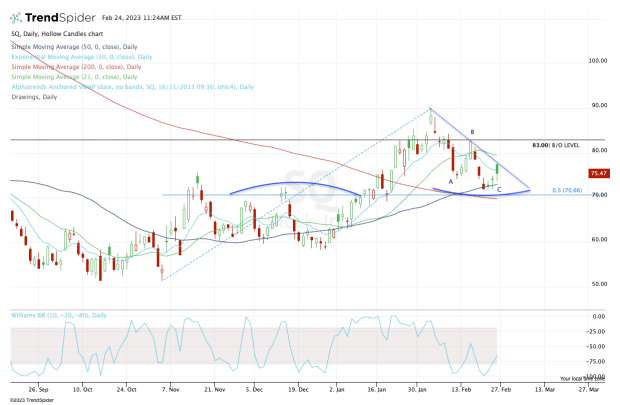Image resolution: width=620 pixels, height=405 pixels.
Task: Click the point B annotation on chart
Action: tap(472, 132)
